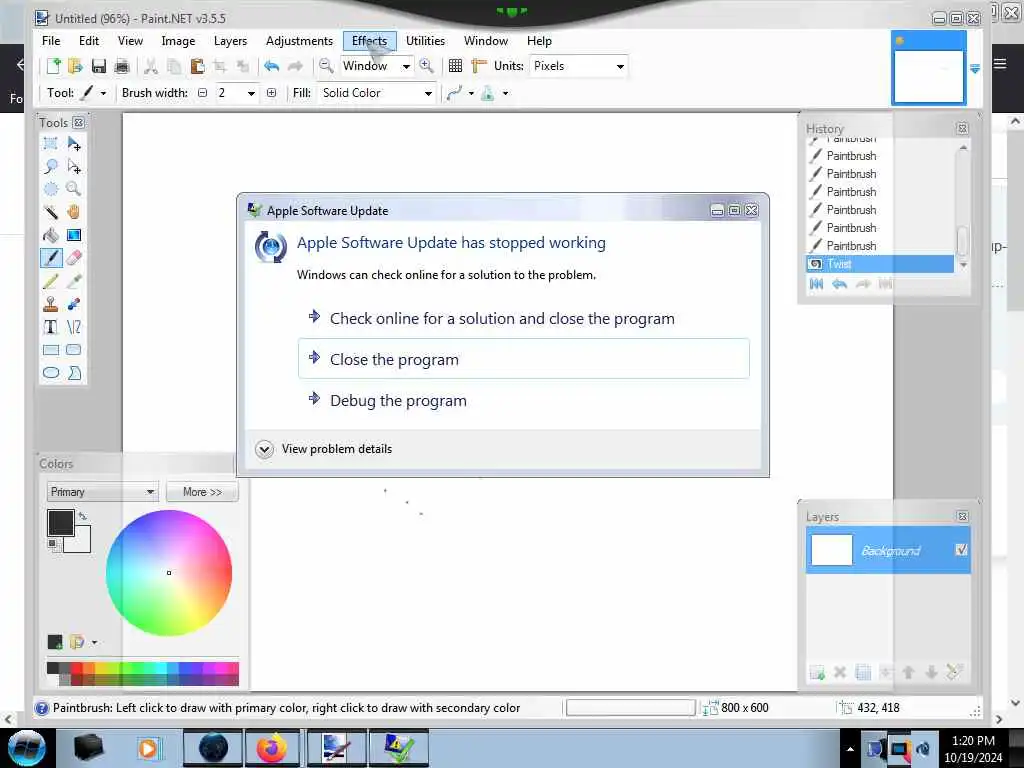Open the Edit menu
This screenshot has height=768, width=1024.
coord(89,41)
